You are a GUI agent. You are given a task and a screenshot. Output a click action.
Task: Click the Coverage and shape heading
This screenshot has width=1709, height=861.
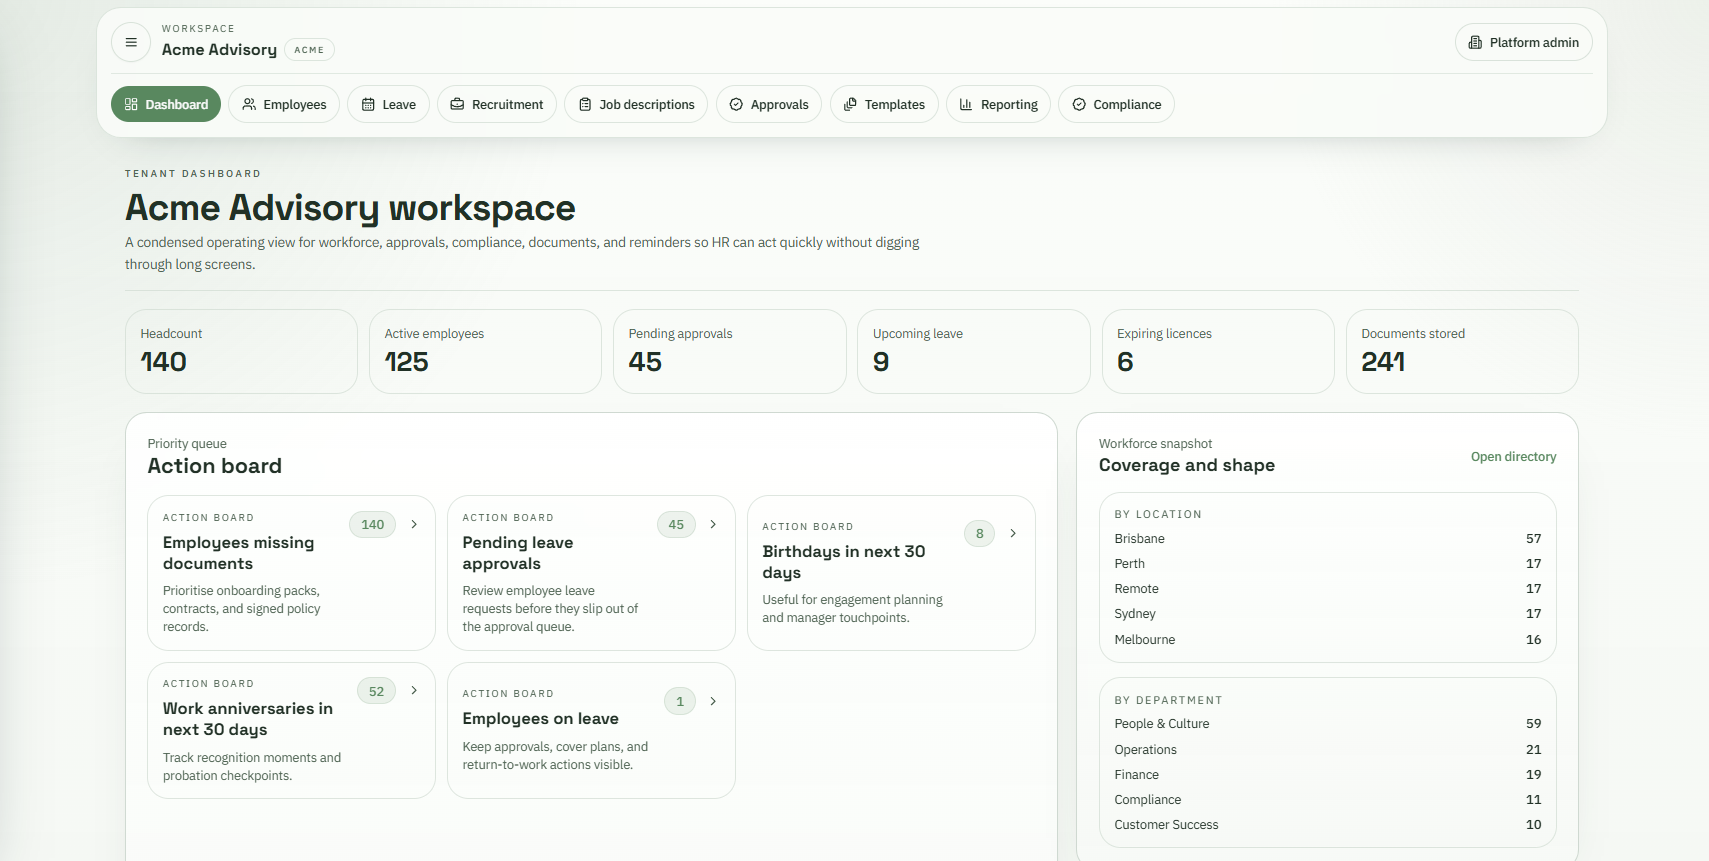pyautogui.click(x=1187, y=465)
